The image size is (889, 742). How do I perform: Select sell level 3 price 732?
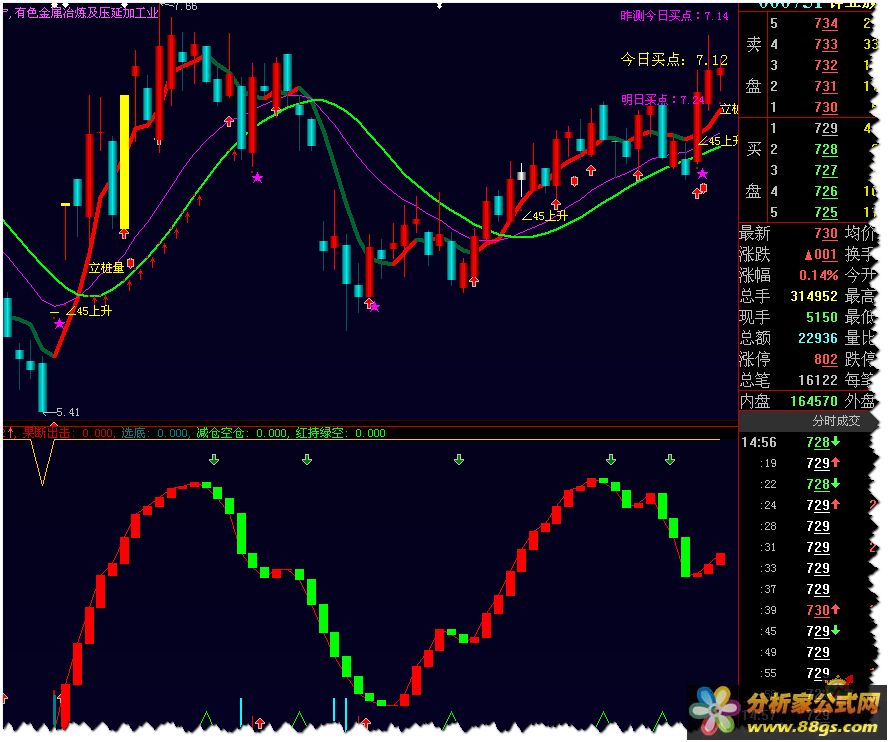click(826, 65)
